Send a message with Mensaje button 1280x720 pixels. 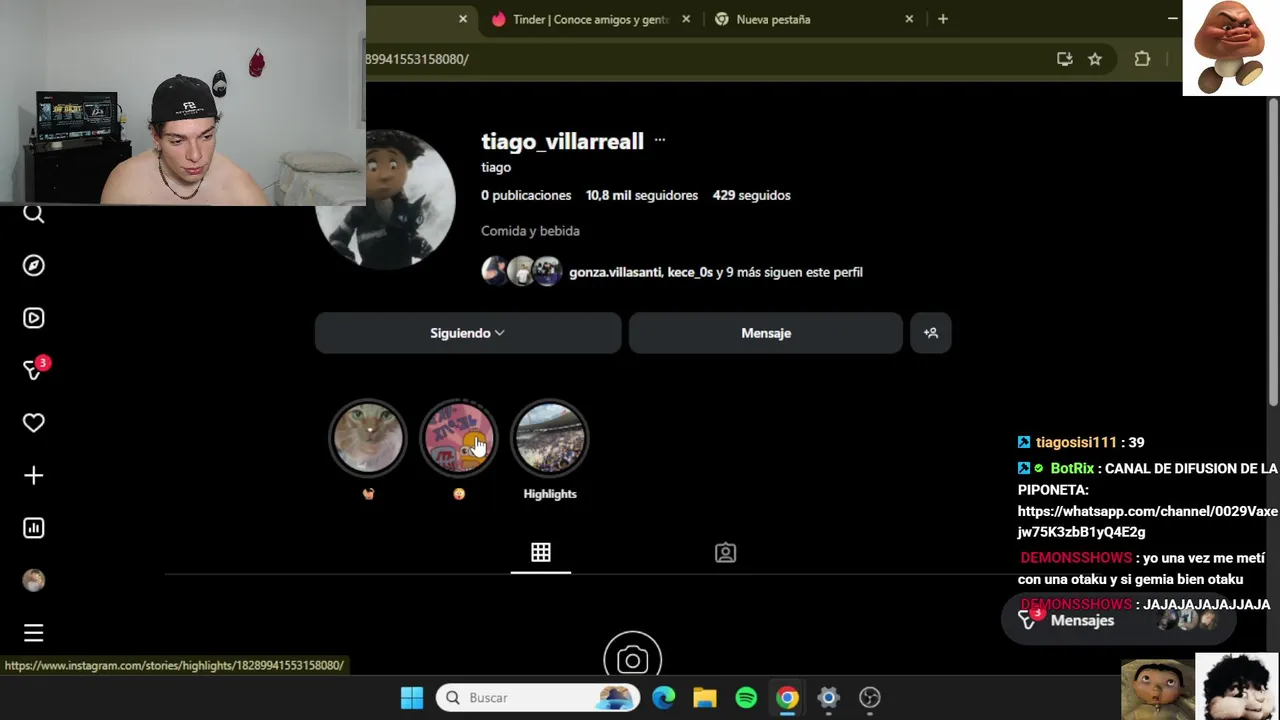point(766,333)
